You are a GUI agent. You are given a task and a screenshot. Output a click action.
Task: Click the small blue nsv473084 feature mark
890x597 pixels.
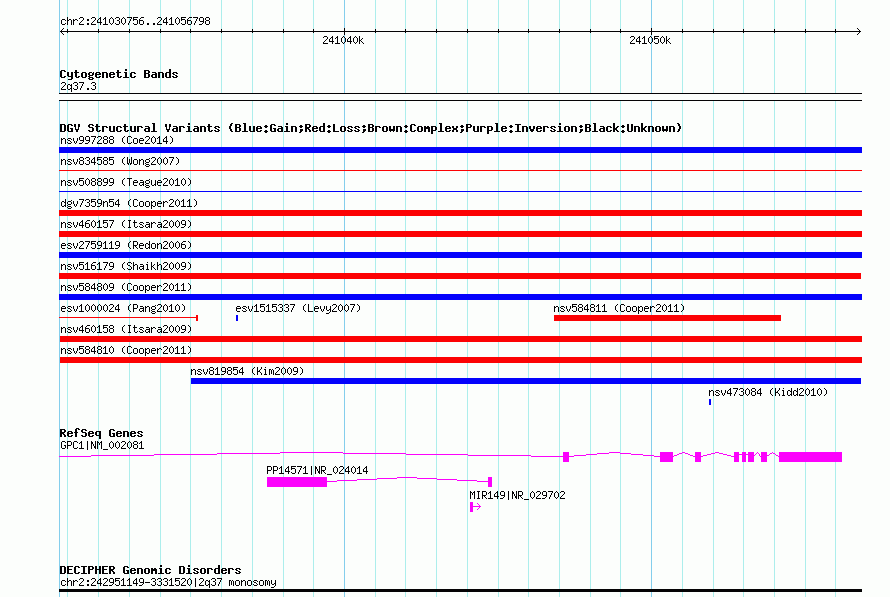710,402
